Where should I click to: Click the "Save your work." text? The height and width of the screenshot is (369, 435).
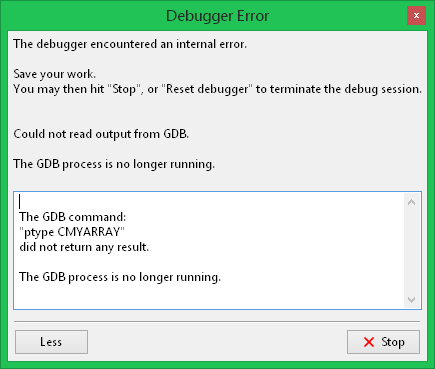[55, 74]
